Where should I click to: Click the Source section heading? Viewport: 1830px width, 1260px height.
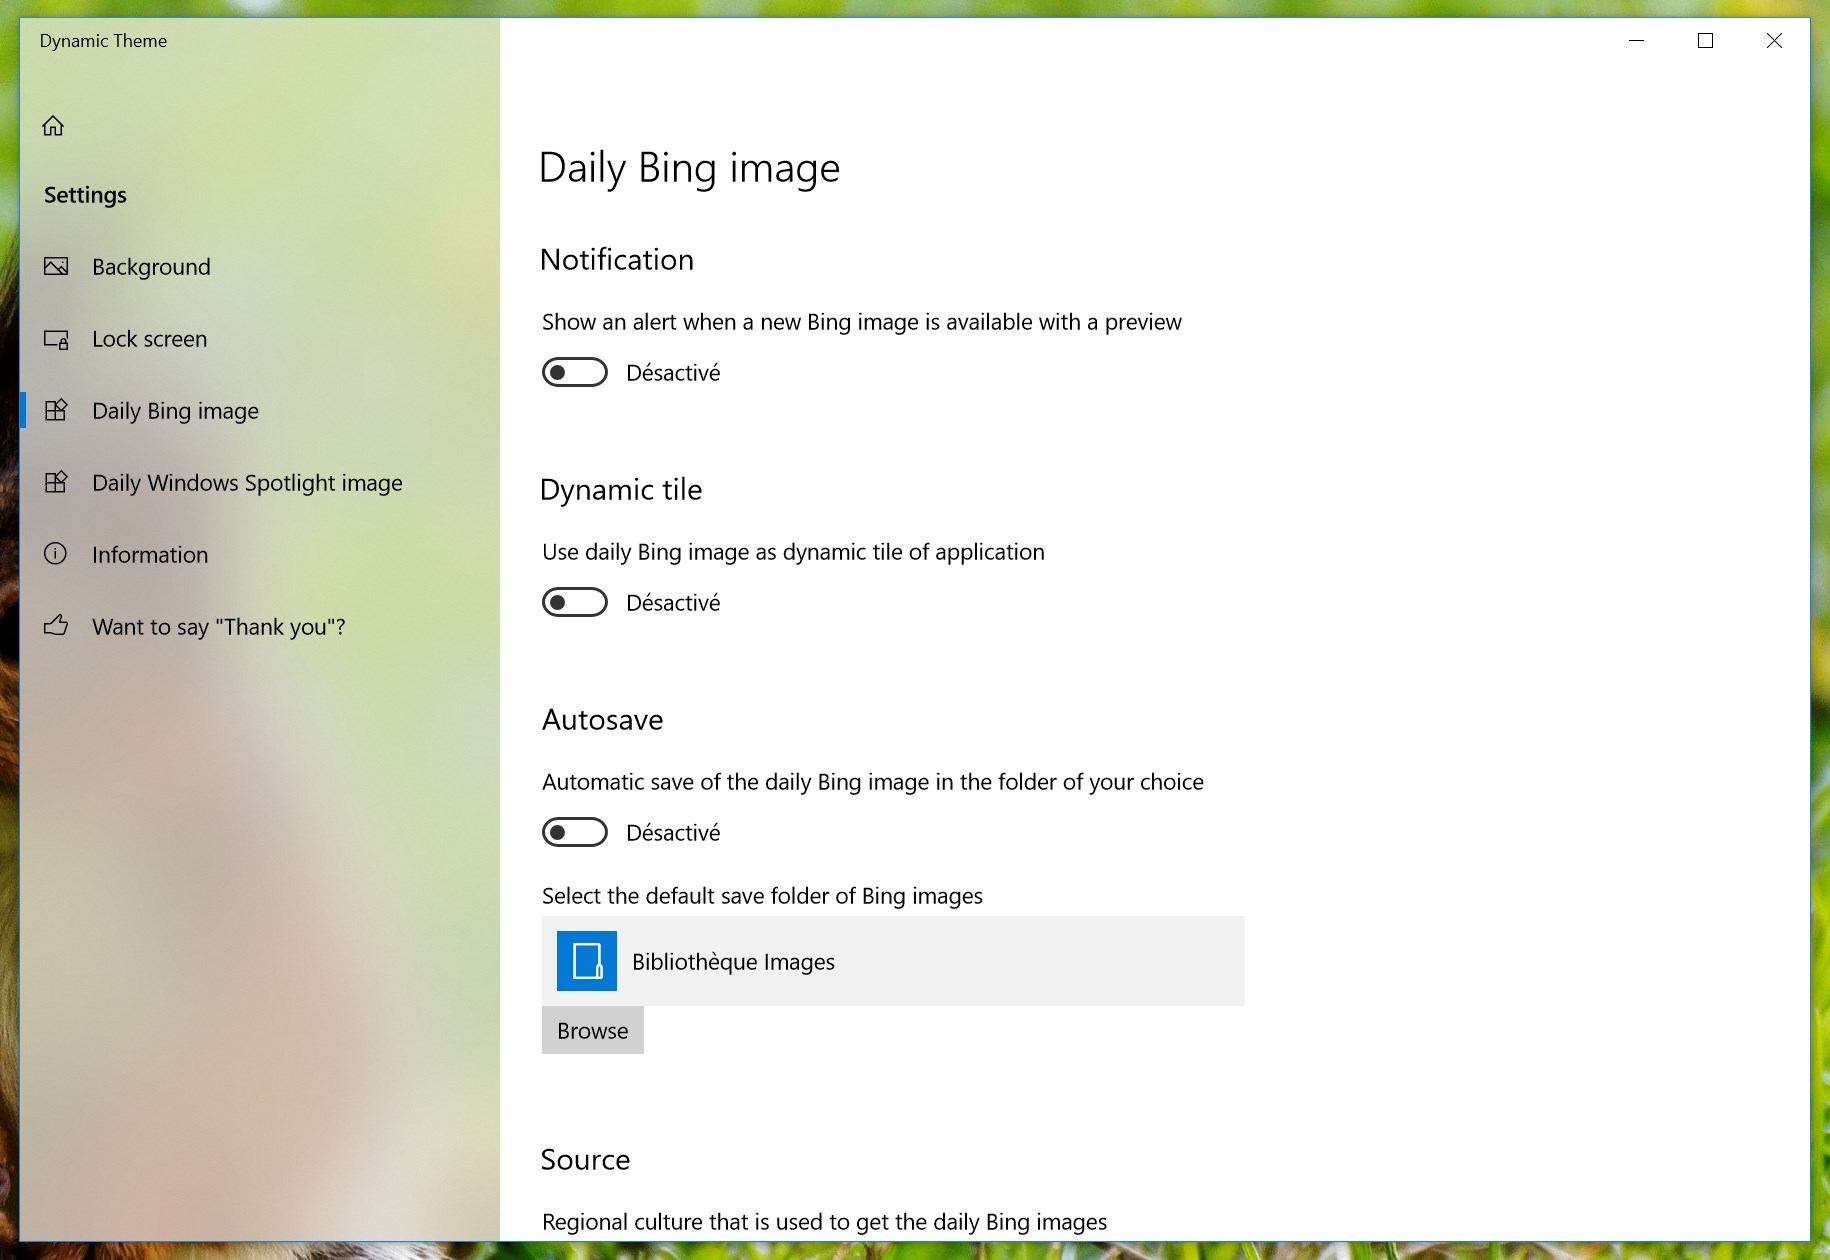pyautogui.click(x=586, y=1160)
